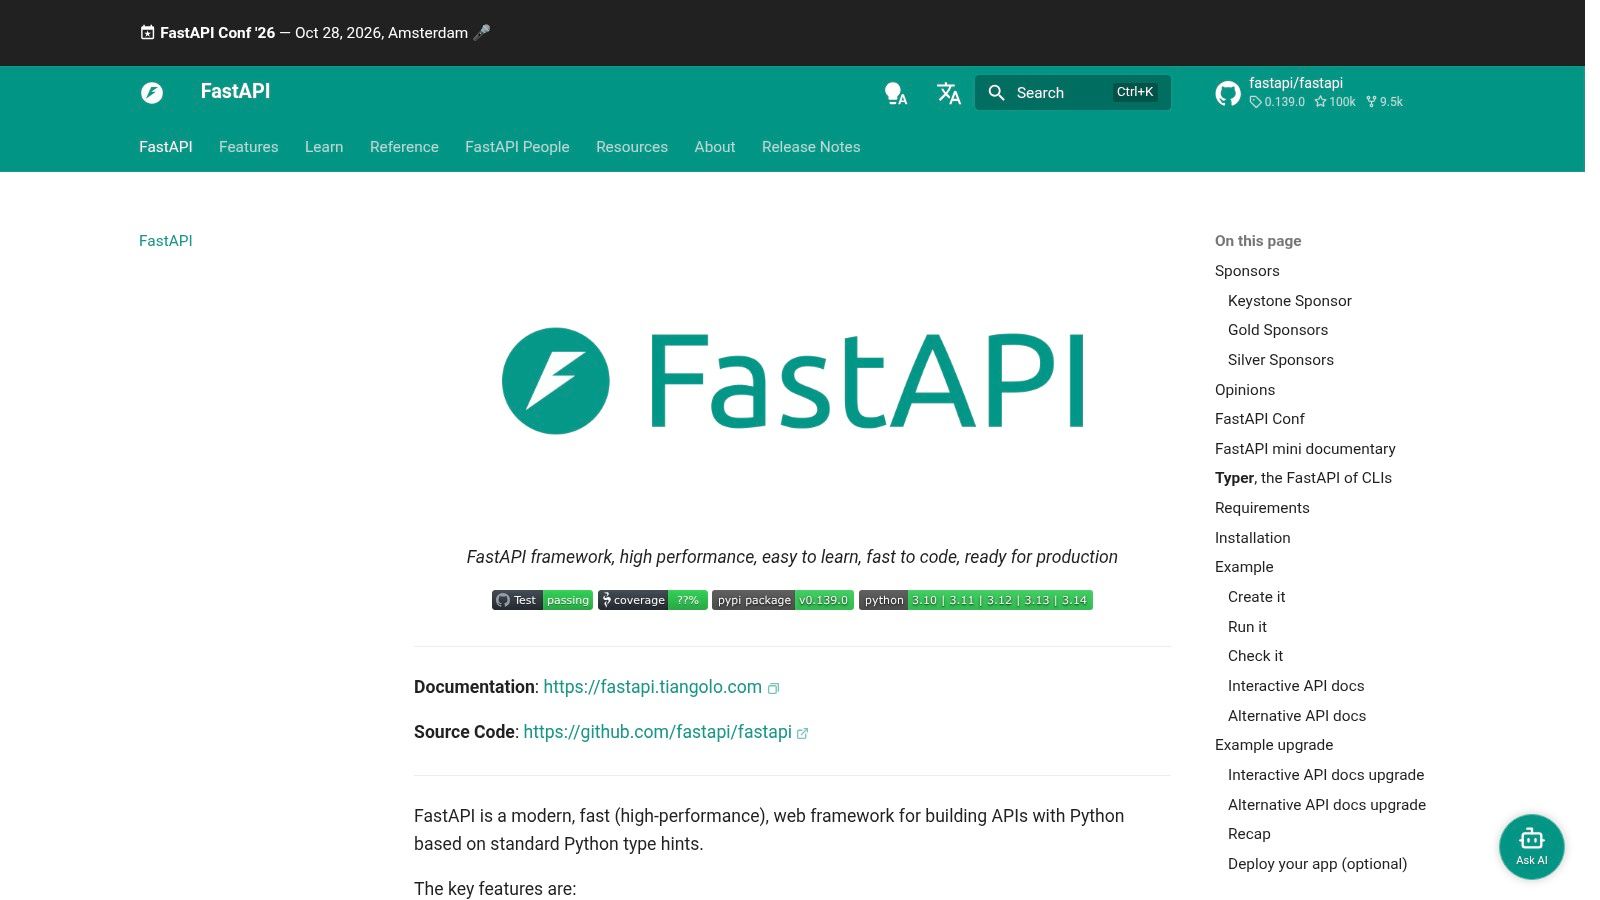Jump to Typer, the FastAPI of CLIs
Screen dimensions: 1600x900
click(1303, 478)
